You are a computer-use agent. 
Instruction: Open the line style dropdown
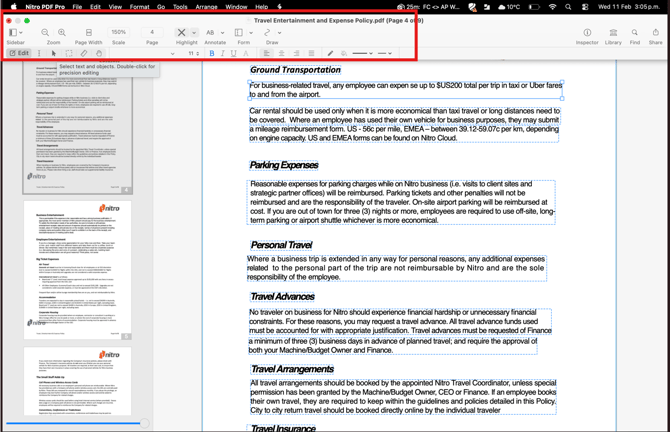pyautogui.click(x=385, y=53)
